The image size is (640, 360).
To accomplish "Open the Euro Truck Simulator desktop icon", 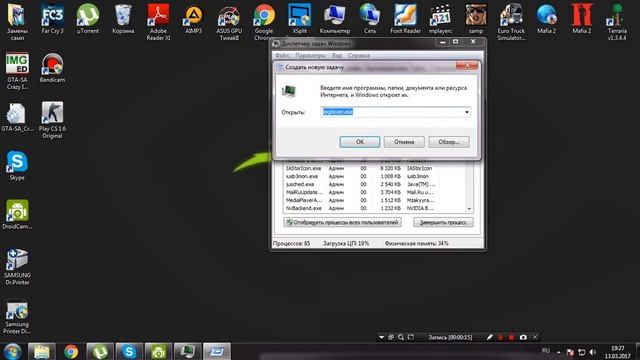I will click(511, 21).
